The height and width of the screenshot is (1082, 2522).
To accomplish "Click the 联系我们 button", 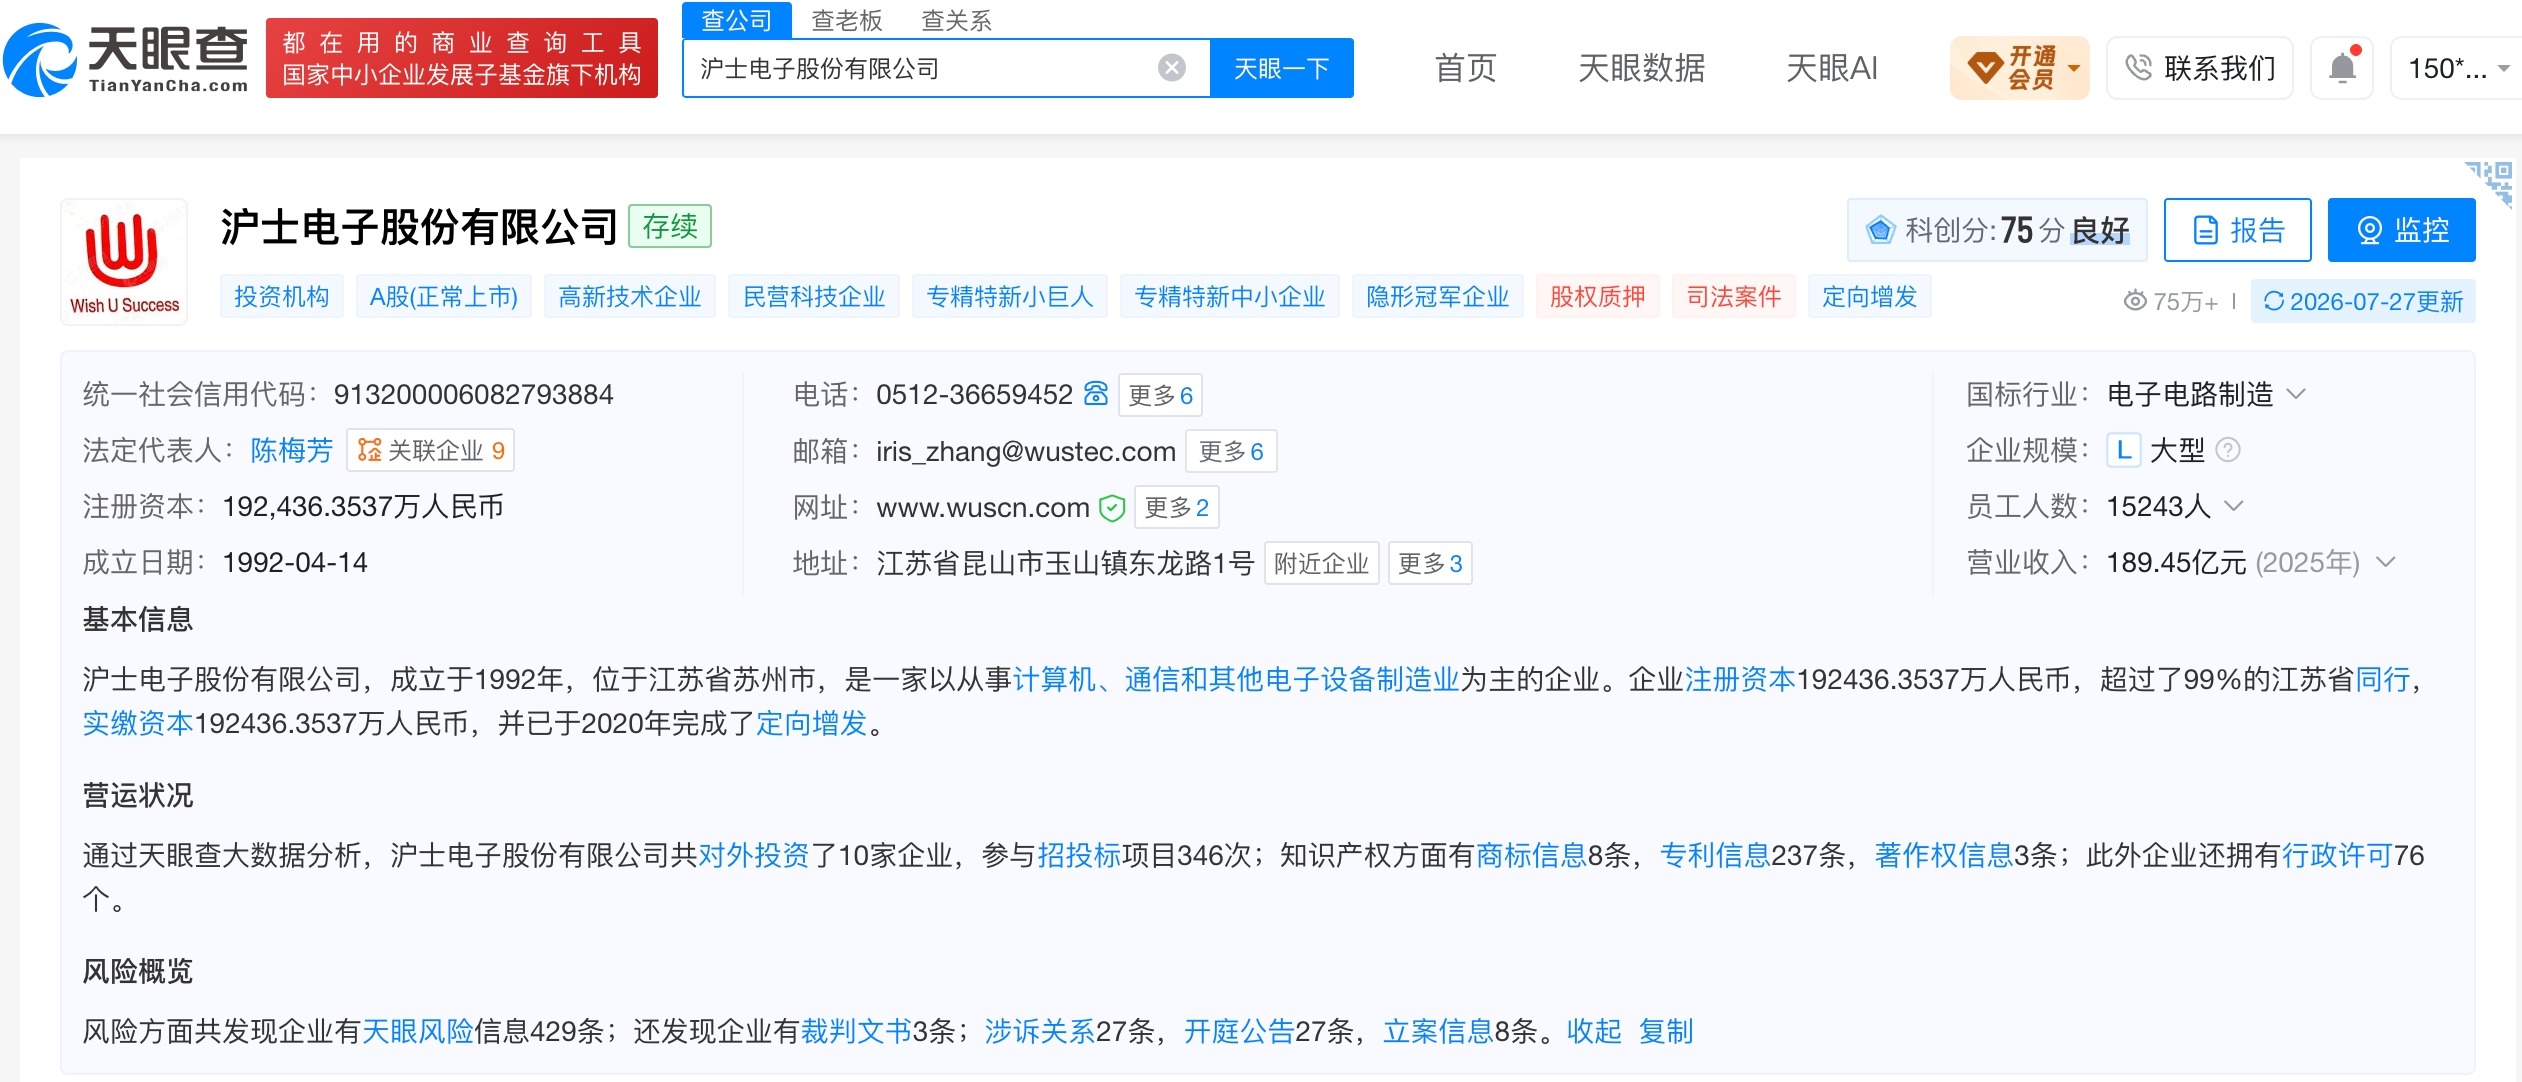I will click(2200, 68).
